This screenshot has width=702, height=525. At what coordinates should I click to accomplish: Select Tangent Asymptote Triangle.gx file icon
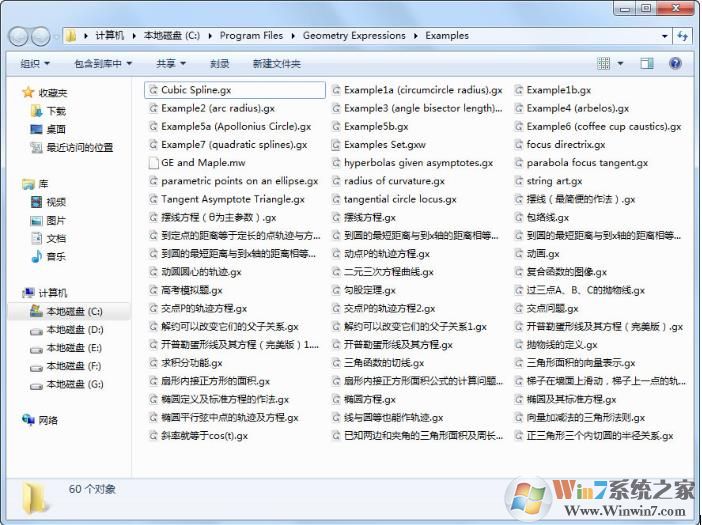154,199
